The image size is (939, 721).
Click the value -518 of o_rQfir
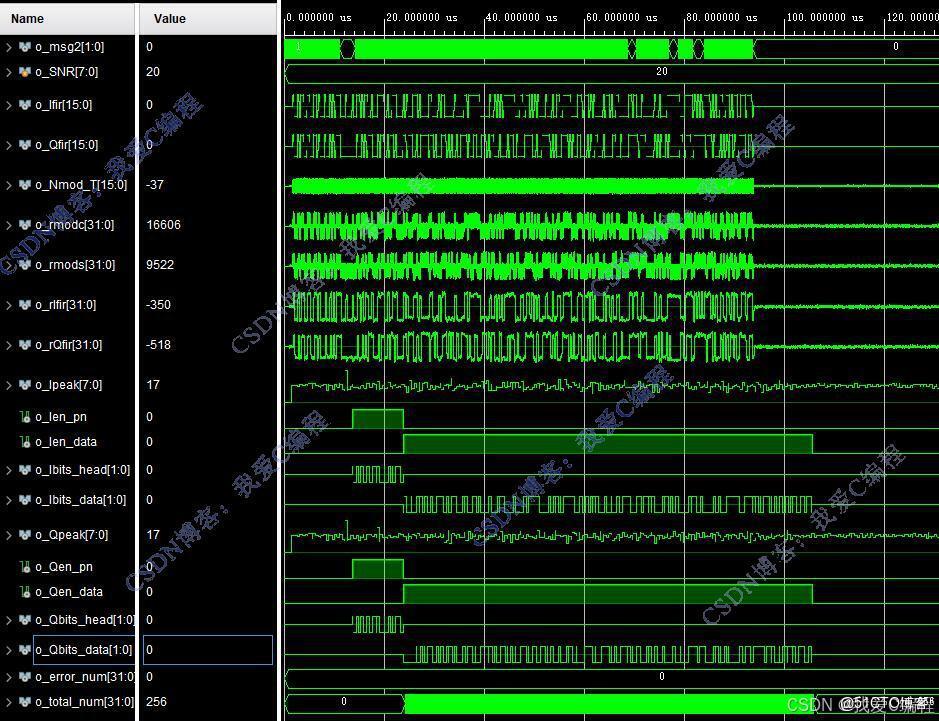click(158, 345)
